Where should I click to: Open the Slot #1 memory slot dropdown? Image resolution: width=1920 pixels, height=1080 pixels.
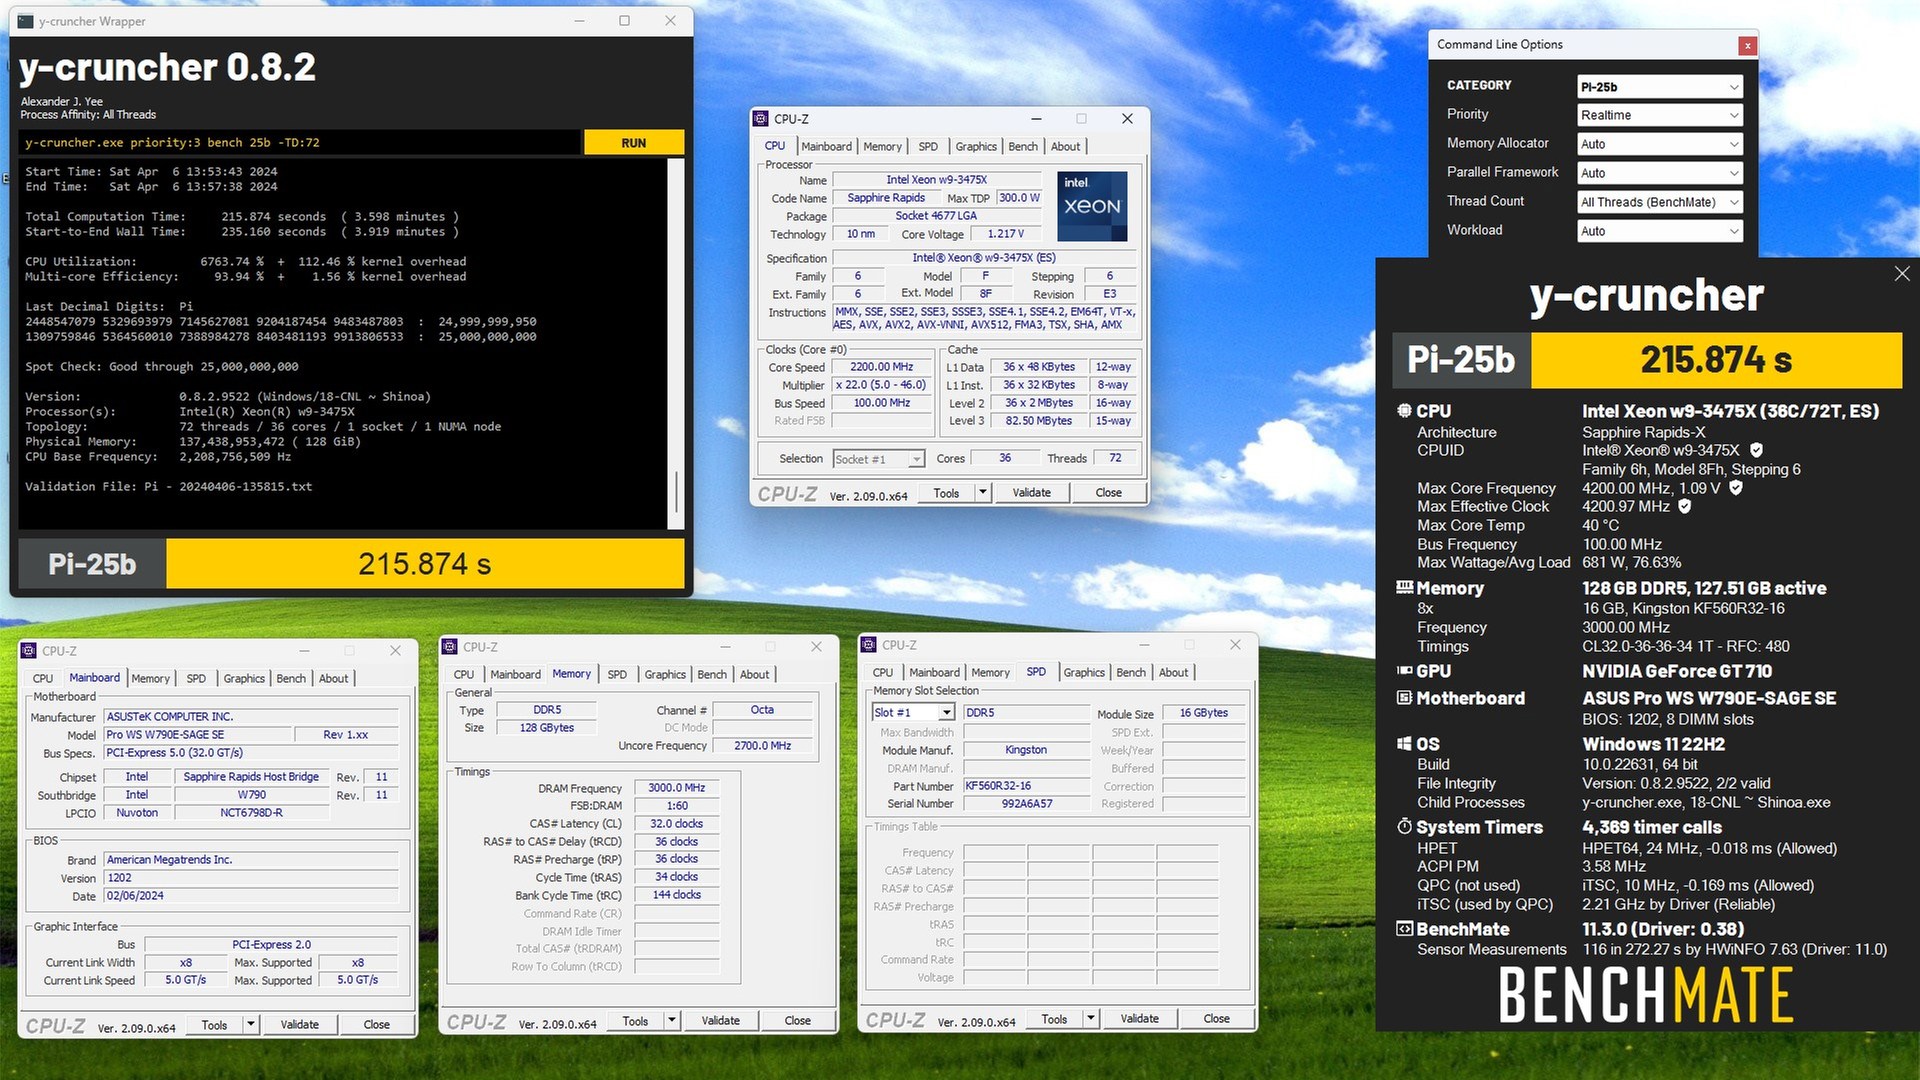913,712
